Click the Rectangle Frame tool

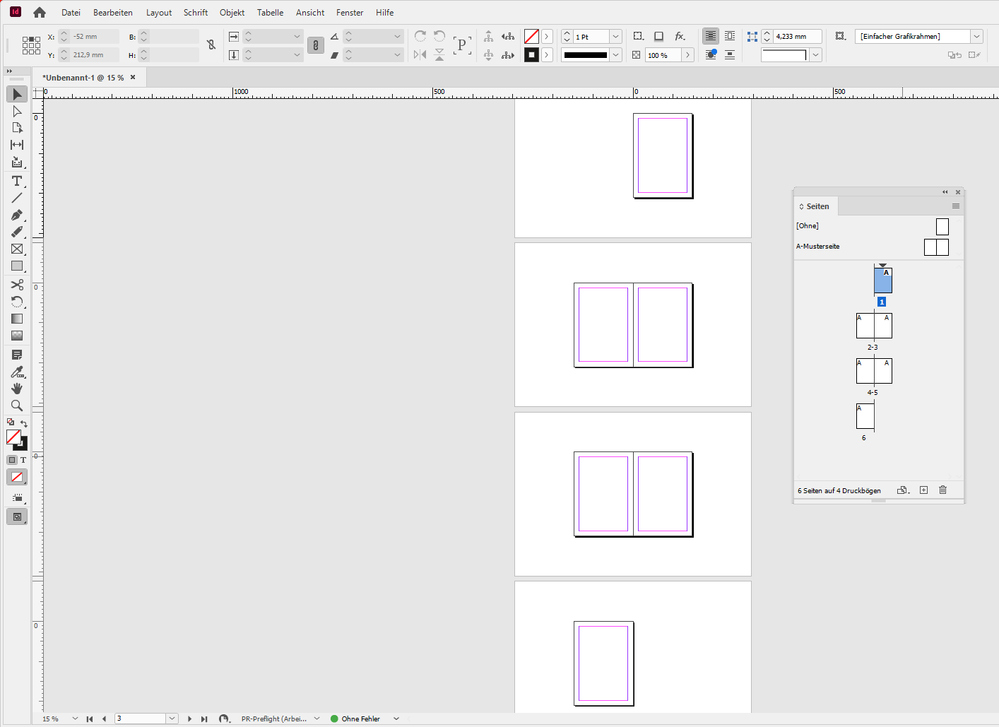coord(17,249)
